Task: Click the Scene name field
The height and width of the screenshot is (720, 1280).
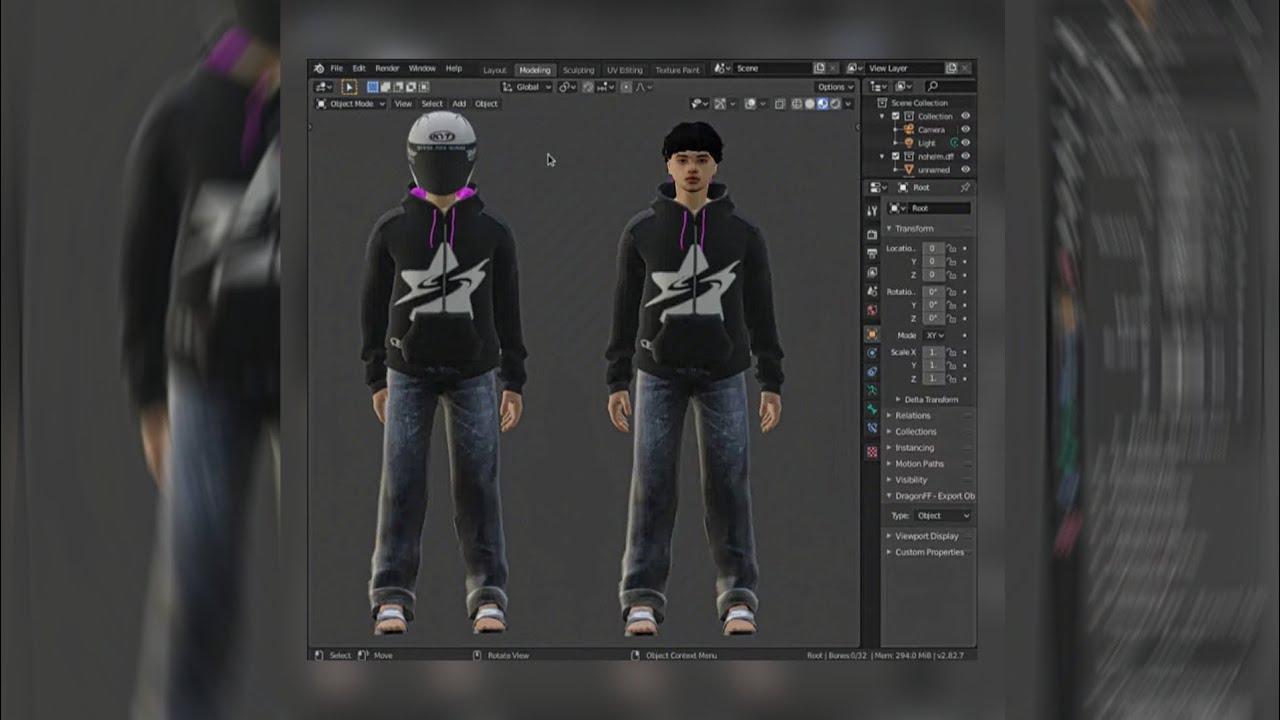Action: (x=772, y=68)
